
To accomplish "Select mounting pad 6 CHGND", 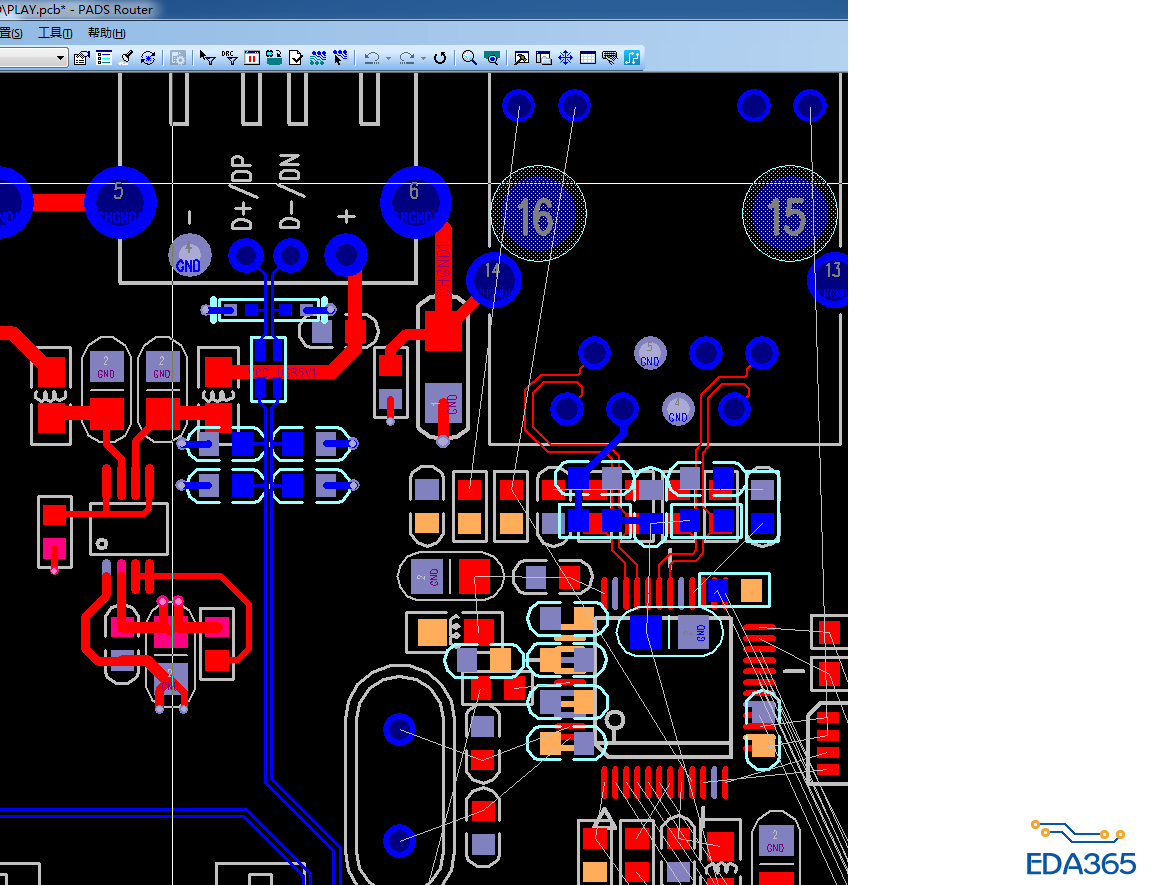I will pyautogui.click(x=416, y=203).
